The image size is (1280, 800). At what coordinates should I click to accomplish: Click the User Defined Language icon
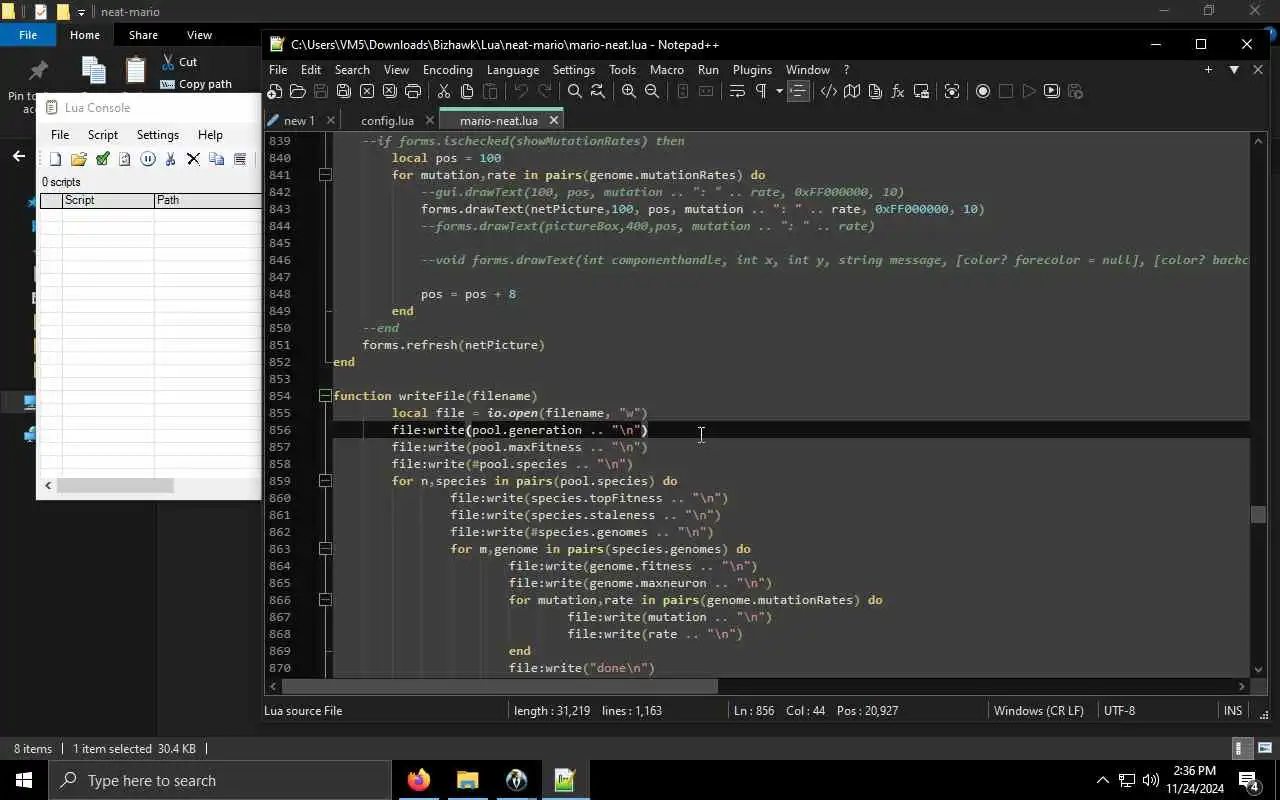coord(829,91)
